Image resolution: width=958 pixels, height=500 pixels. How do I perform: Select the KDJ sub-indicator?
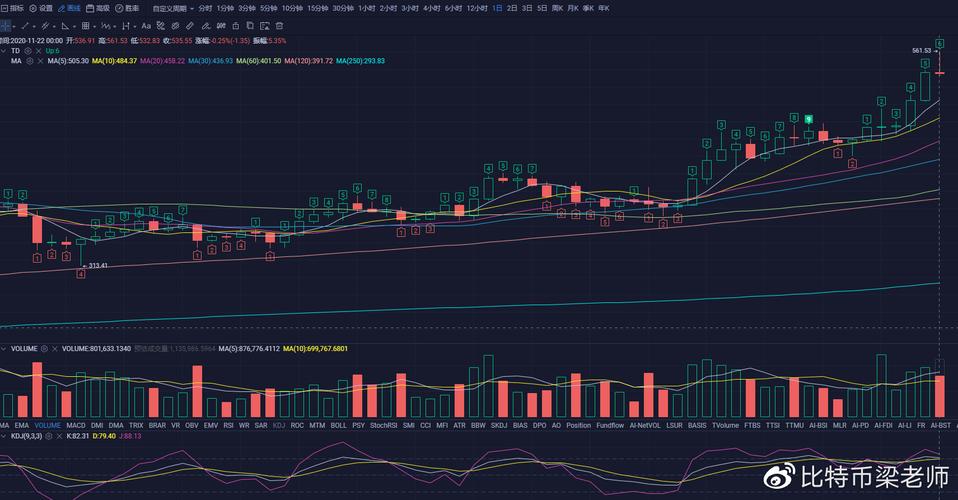(279, 425)
